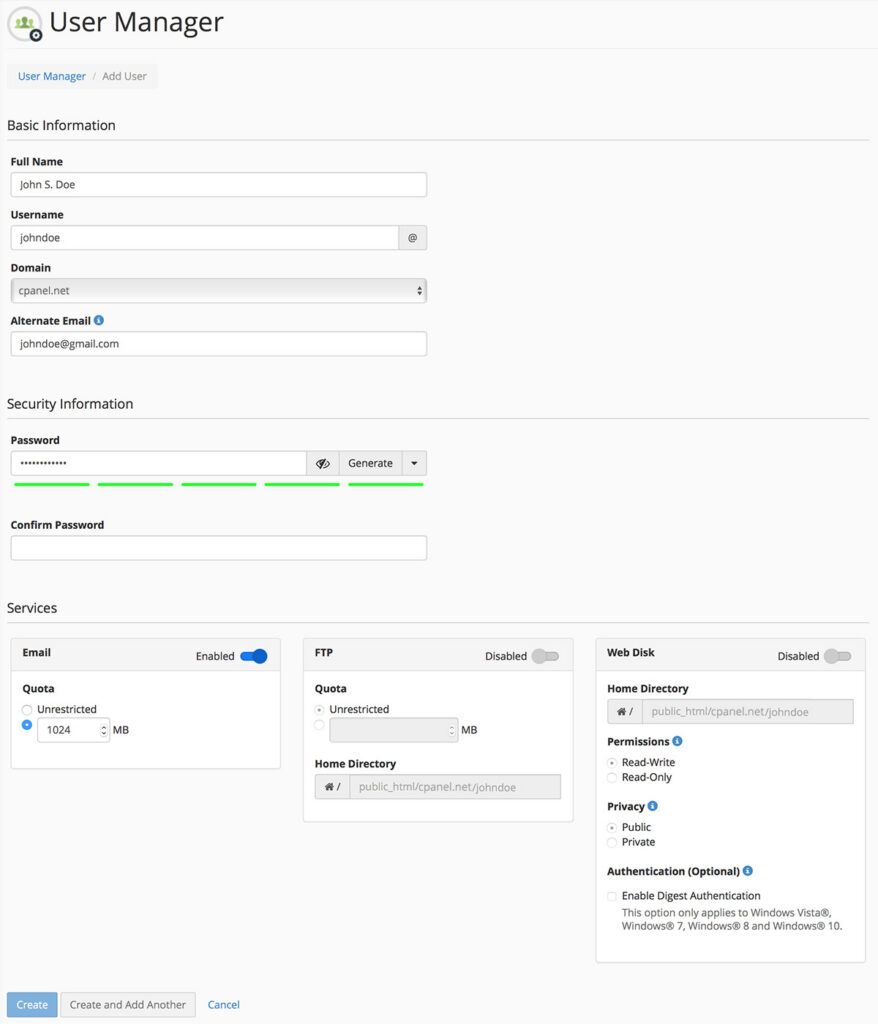The width and height of the screenshot is (878, 1024).
Task: Click the Privacy info icon
Action: [653, 806]
